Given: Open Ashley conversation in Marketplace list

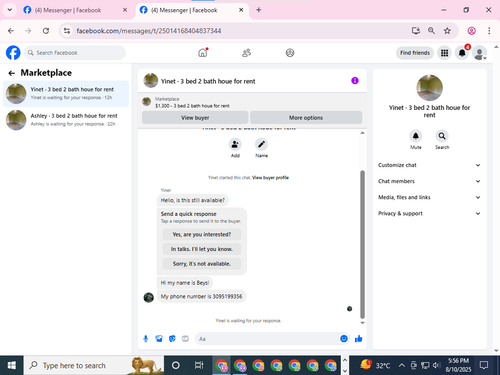Looking at the screenshot, I should (66, 120).
